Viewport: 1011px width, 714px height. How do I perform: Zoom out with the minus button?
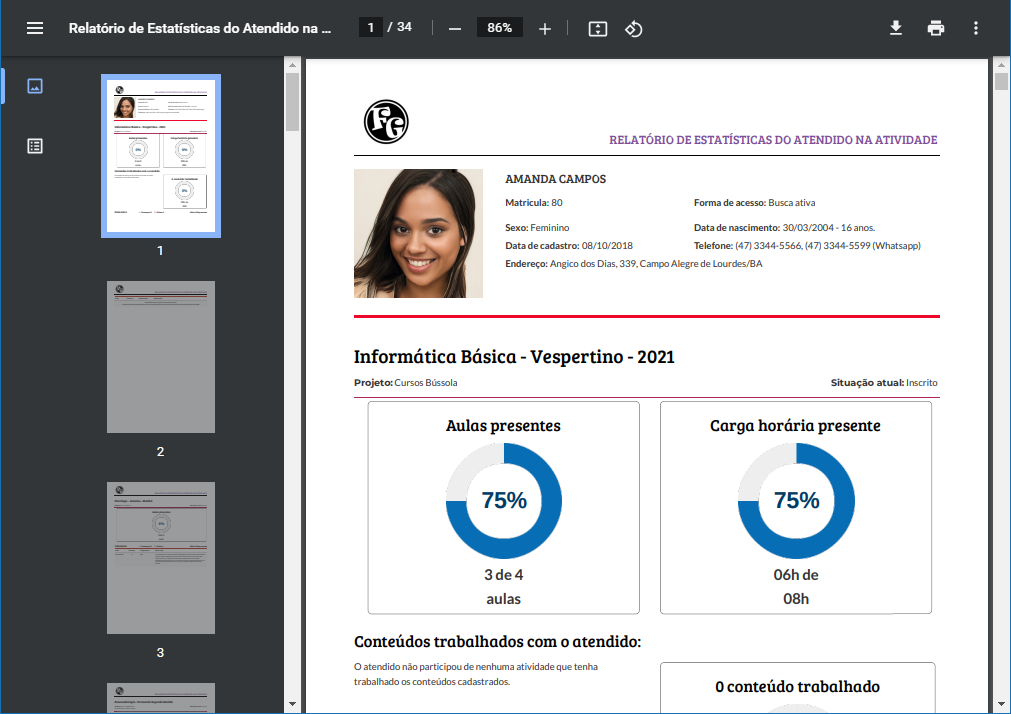pyautogui.click(x=455, y=28)
